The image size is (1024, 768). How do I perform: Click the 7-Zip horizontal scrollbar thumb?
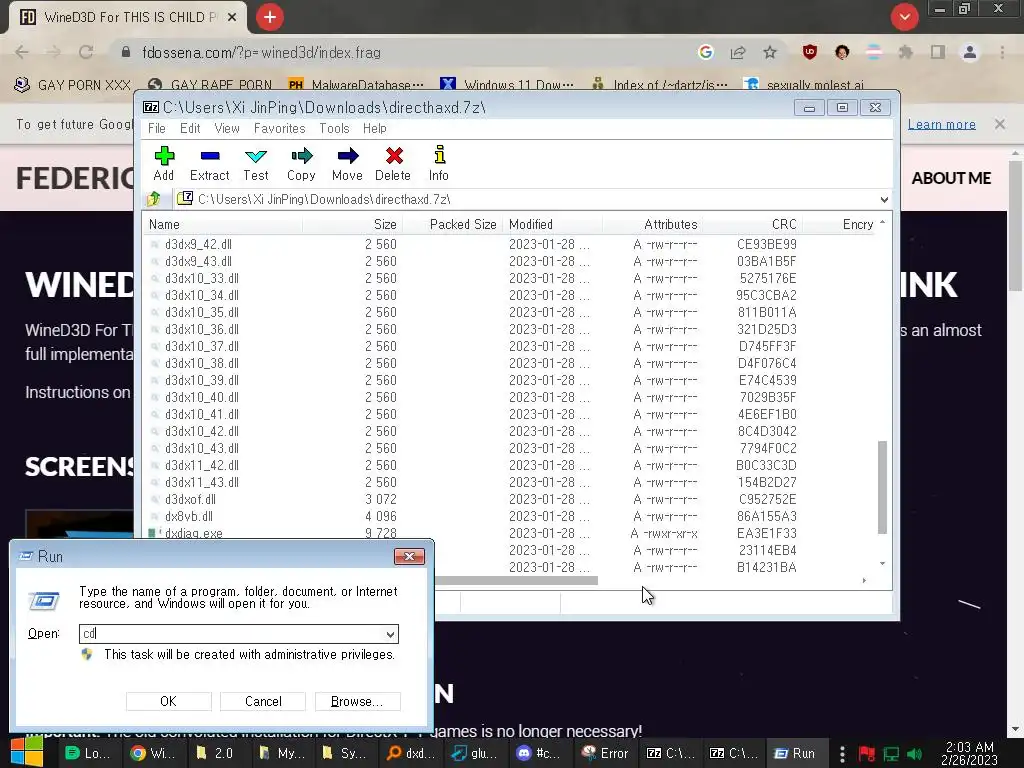516,581
